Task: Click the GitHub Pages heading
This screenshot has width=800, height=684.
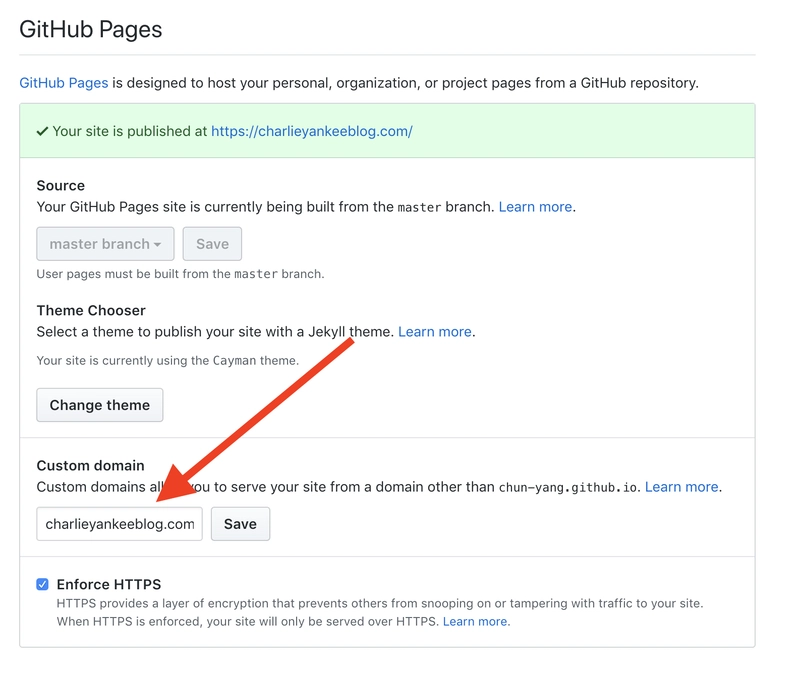Action: click(90, 29)
